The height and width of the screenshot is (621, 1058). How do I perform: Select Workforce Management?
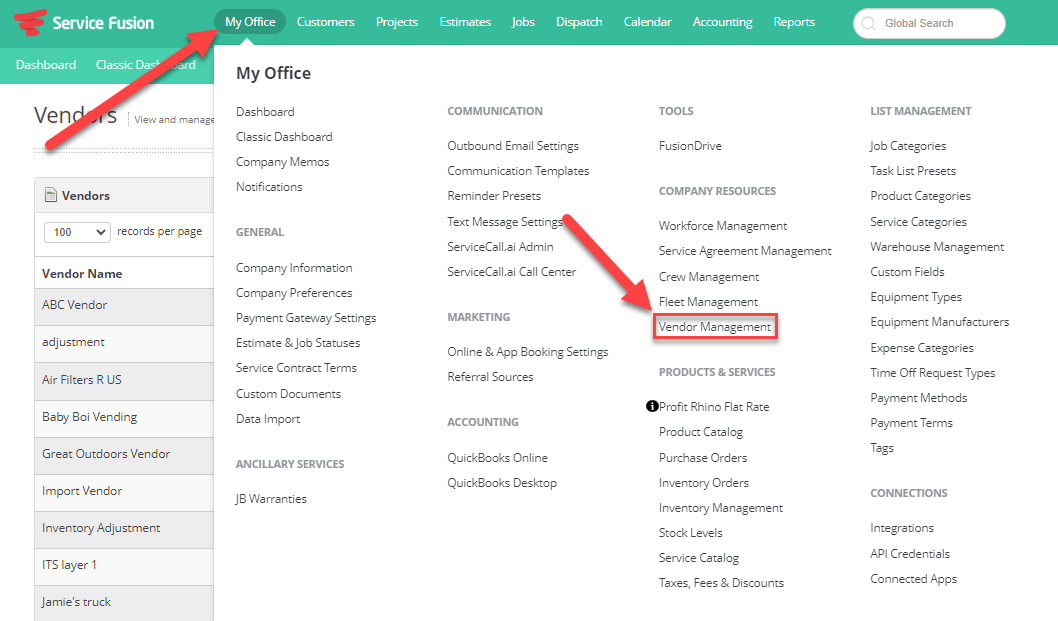pos(723,225)
